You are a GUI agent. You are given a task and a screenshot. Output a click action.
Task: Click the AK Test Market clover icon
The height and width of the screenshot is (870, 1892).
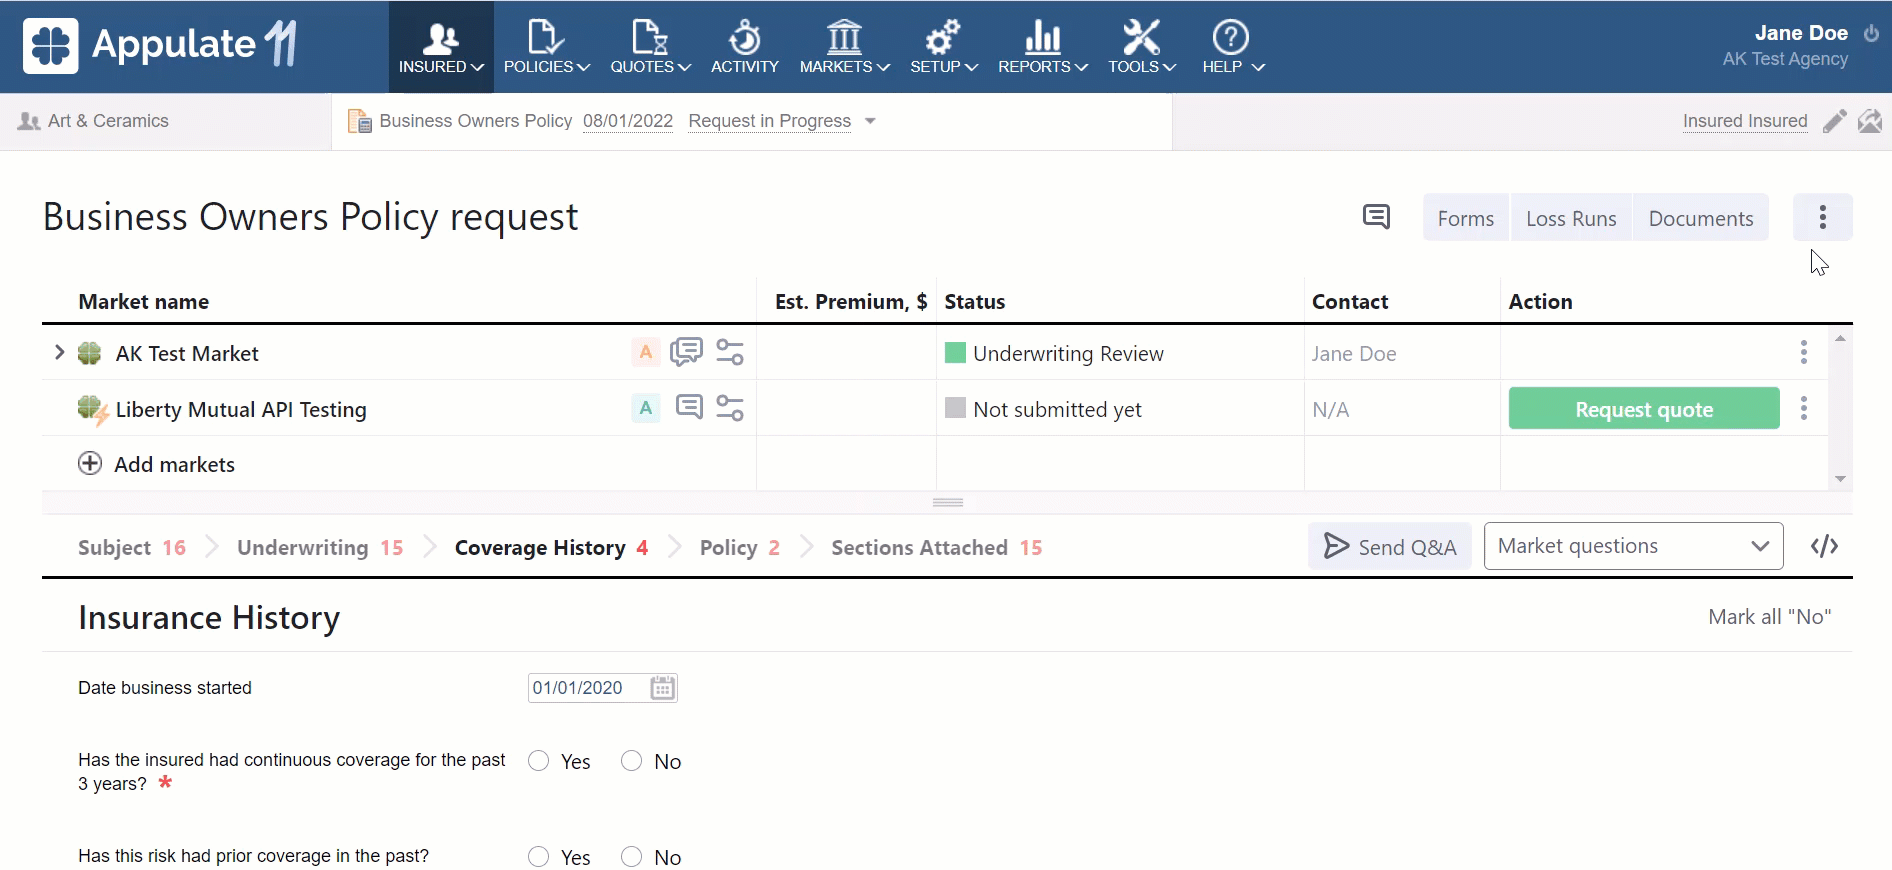90,353
